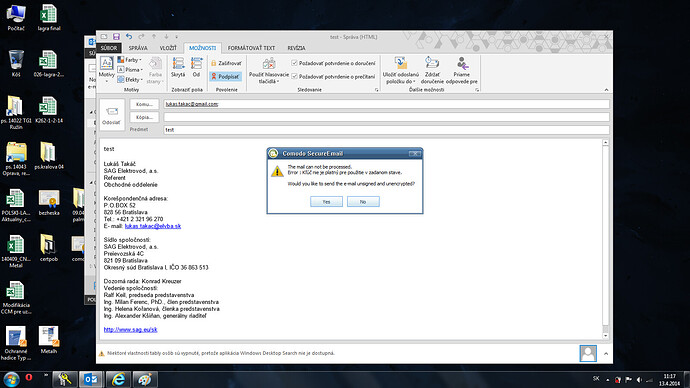Click the Save icon in quick access toolbar
Screen dimensions: 690x388
[116, 37]
